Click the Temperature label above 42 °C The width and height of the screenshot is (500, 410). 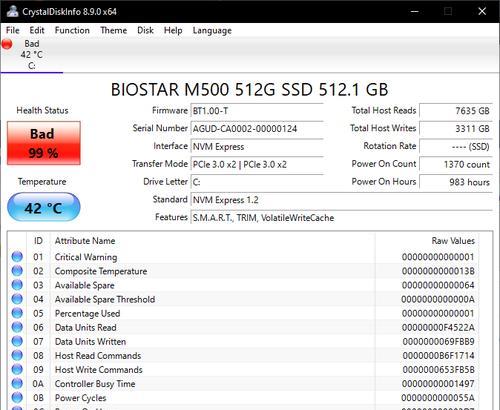pyautogui.click(x=42, y=182)
